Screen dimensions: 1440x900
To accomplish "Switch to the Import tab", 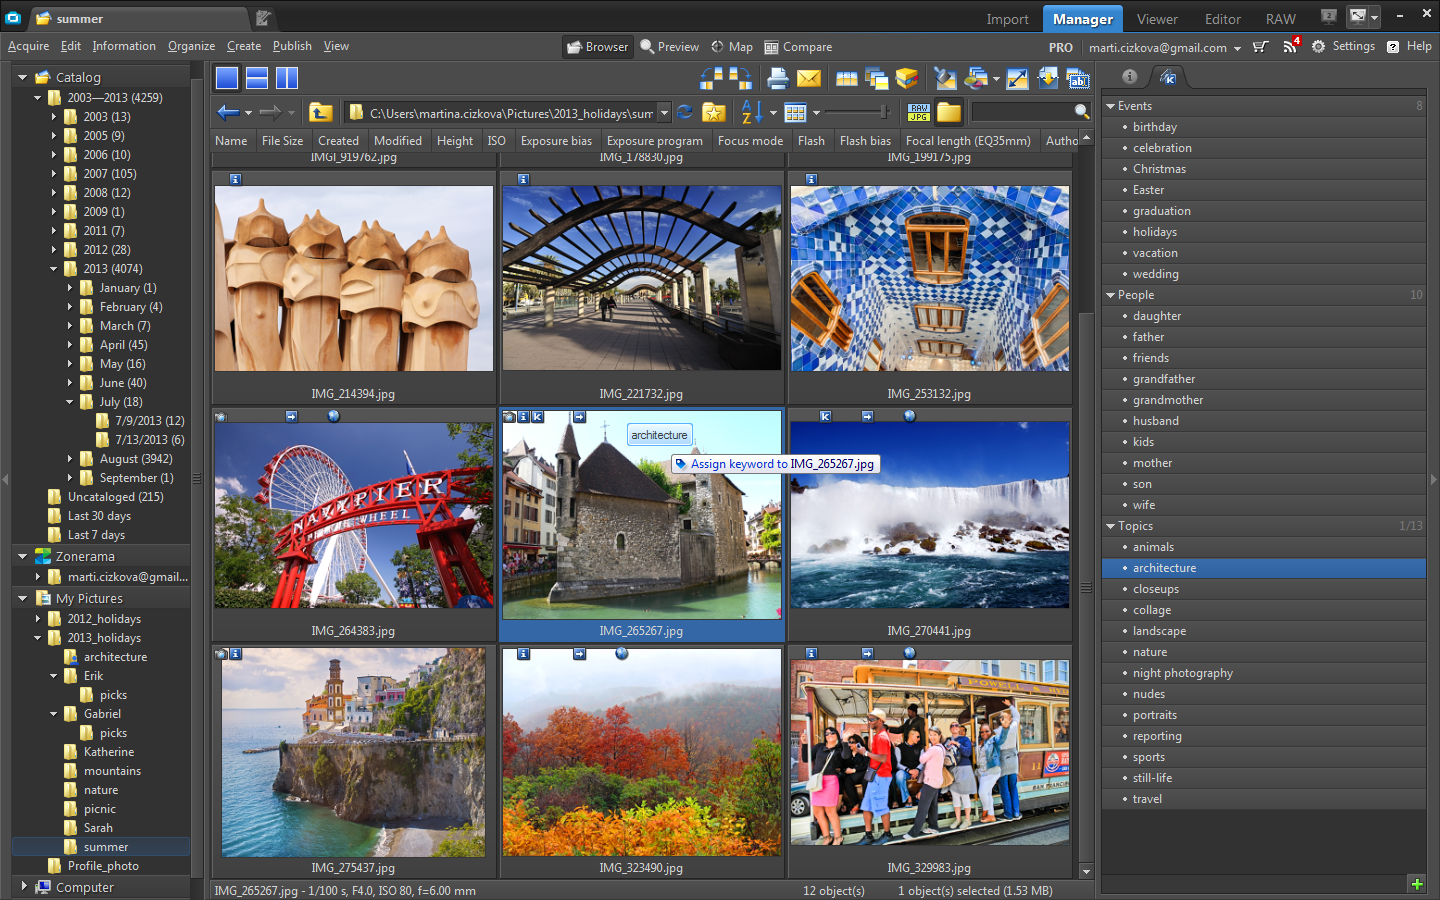I will (1007, 19).
